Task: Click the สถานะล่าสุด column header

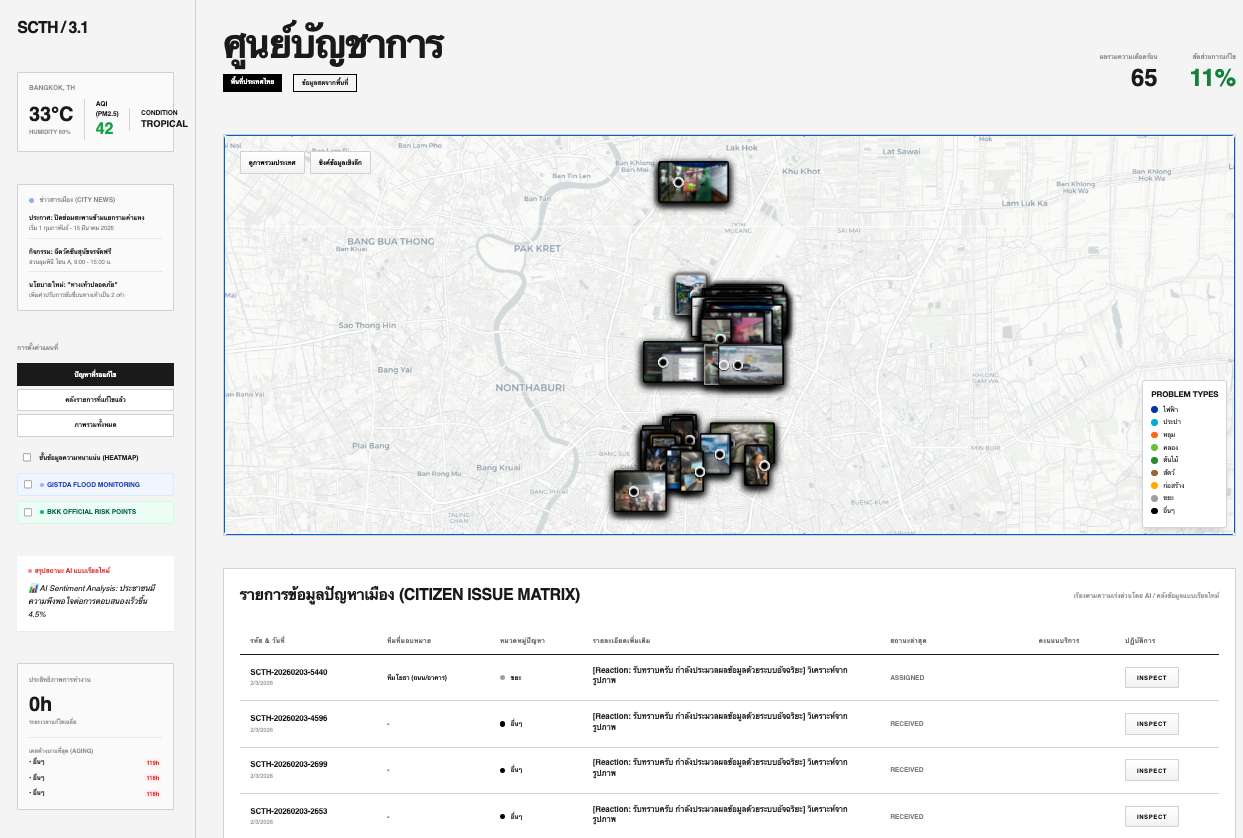Action: tap(908, 640)
